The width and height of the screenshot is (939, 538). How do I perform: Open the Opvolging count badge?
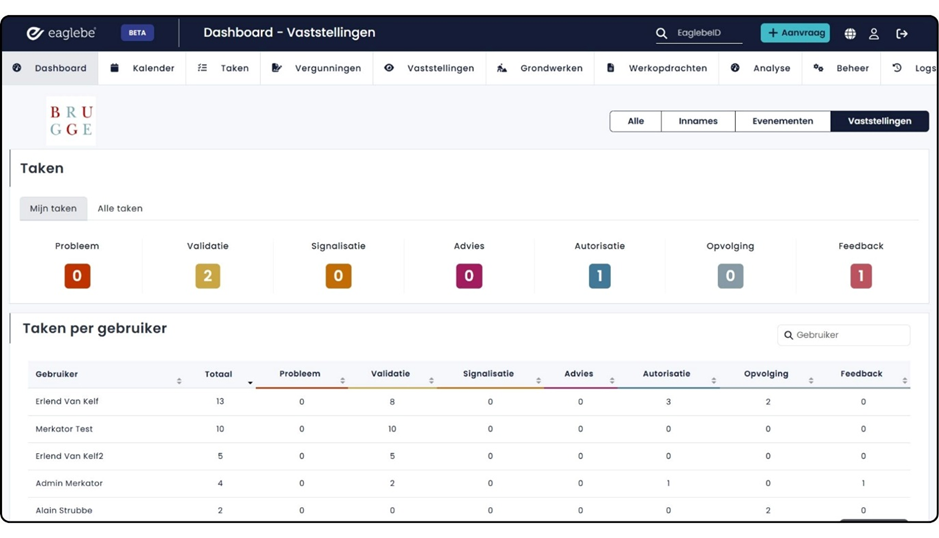pos(731,276)
